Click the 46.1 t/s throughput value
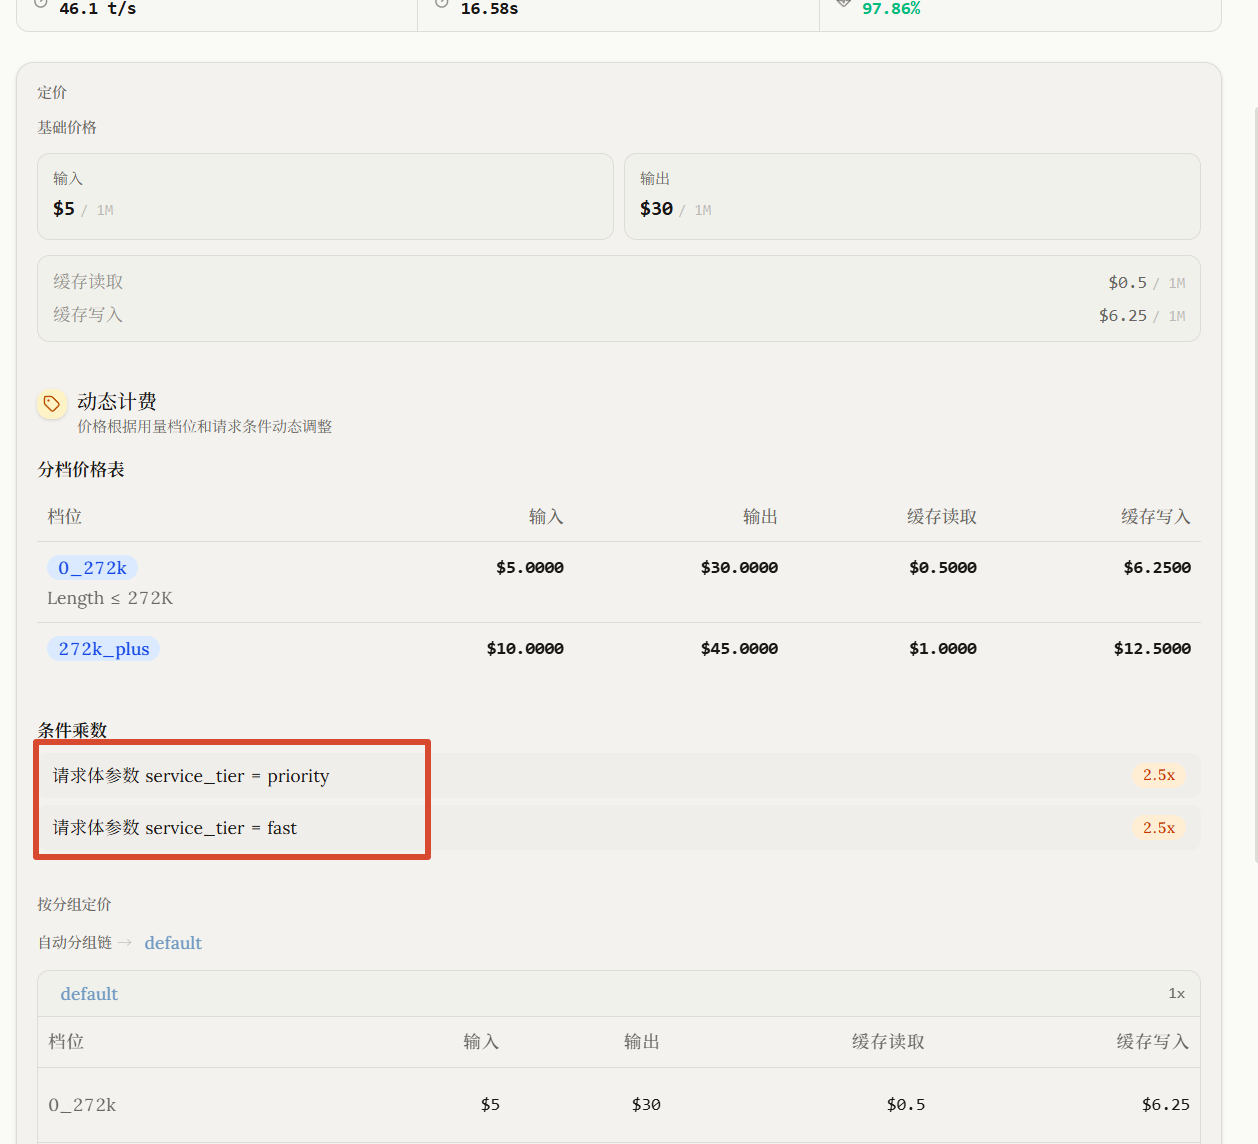 click(x=98, y=8)
